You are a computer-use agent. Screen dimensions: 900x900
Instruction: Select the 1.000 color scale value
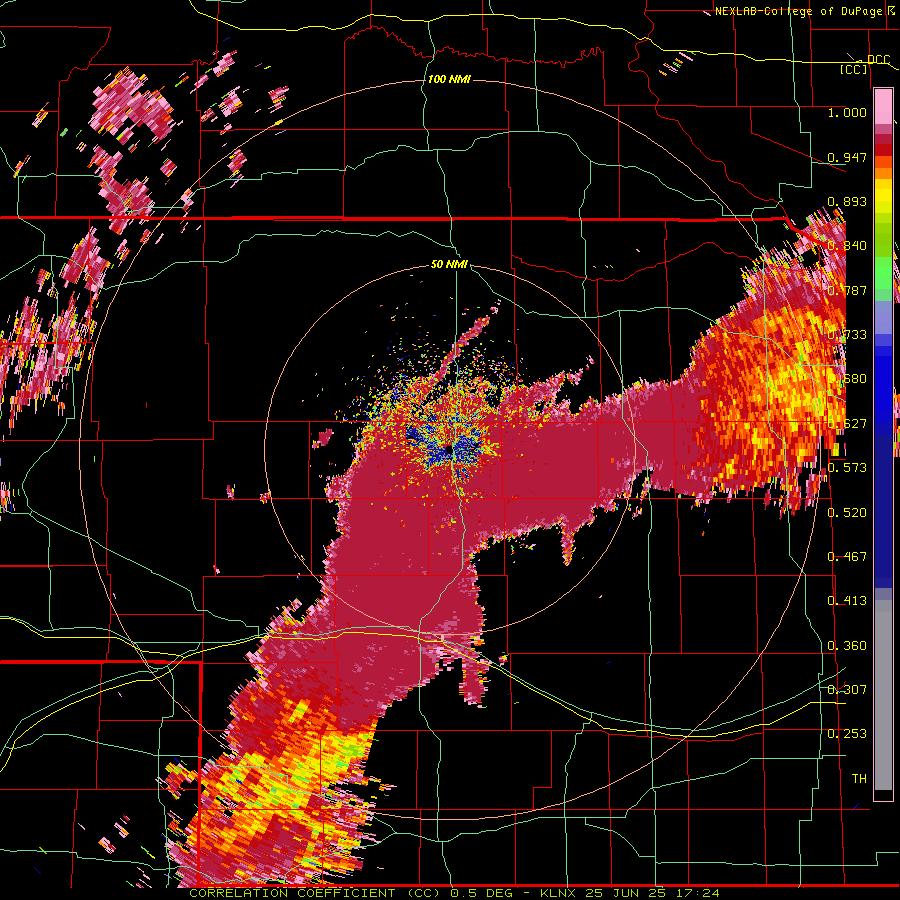click(847, 112)
